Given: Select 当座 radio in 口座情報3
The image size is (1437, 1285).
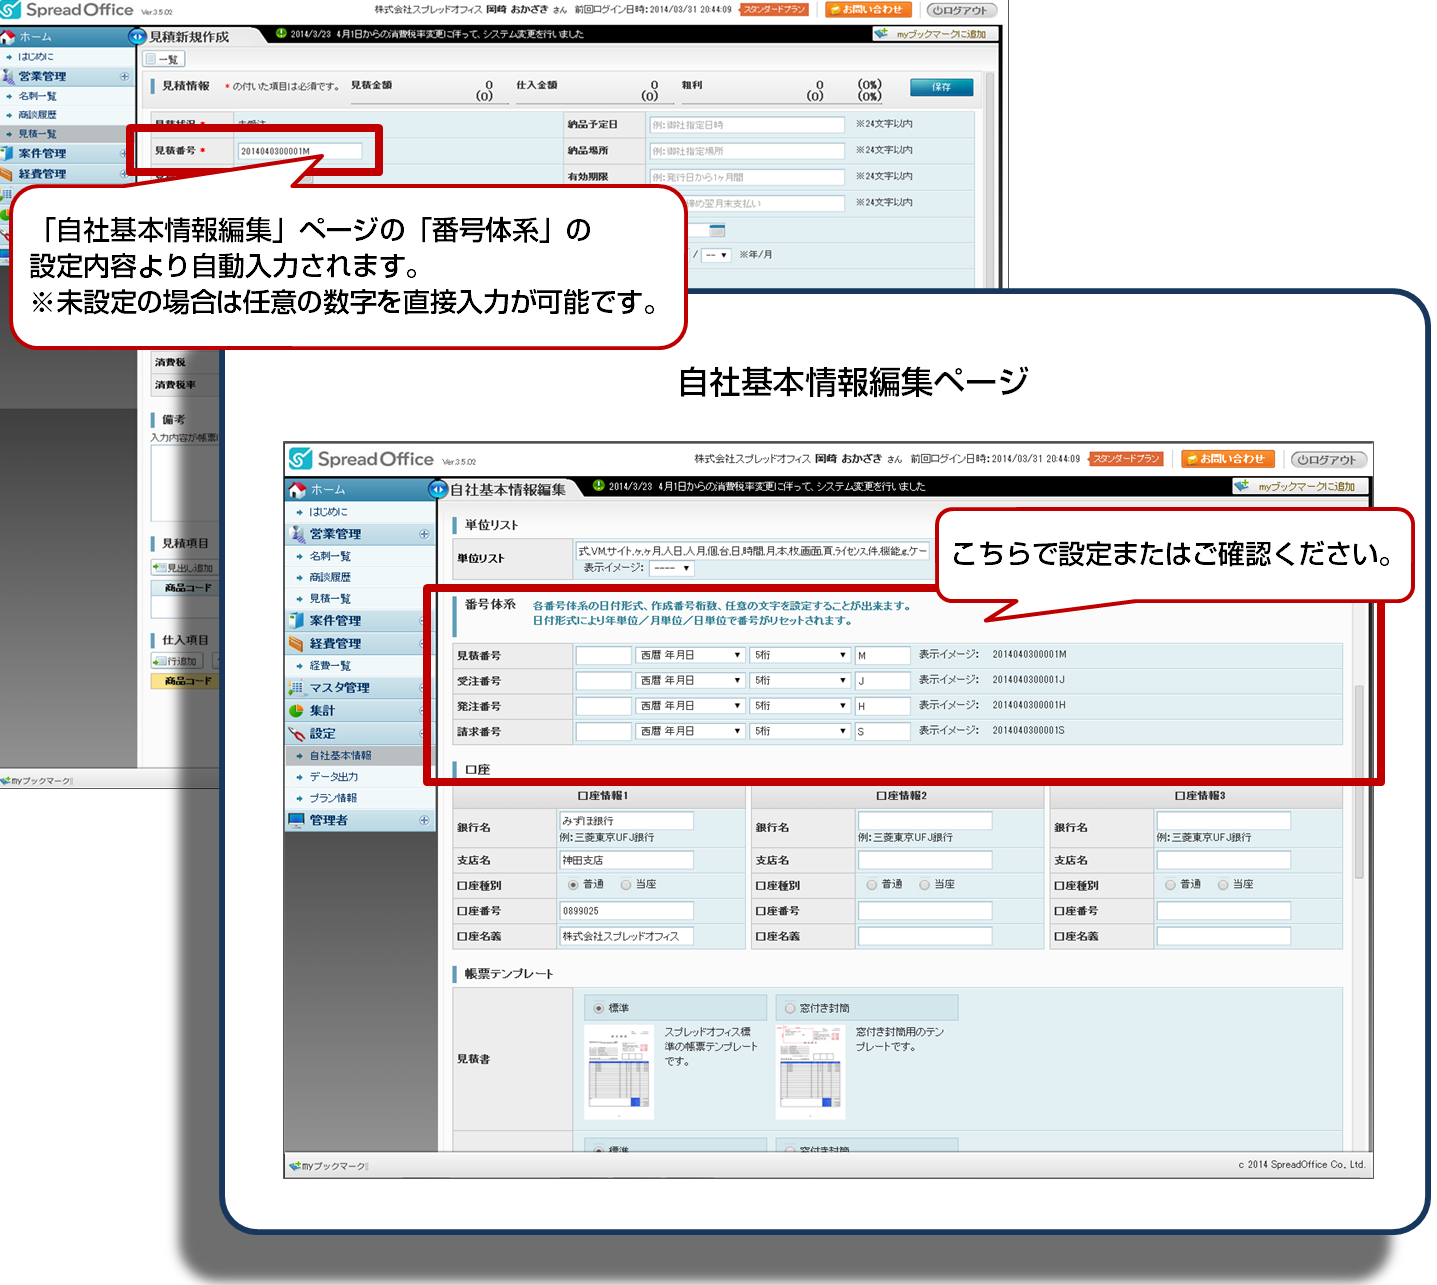Looking at the screenshot, I should pos(1223,885).
